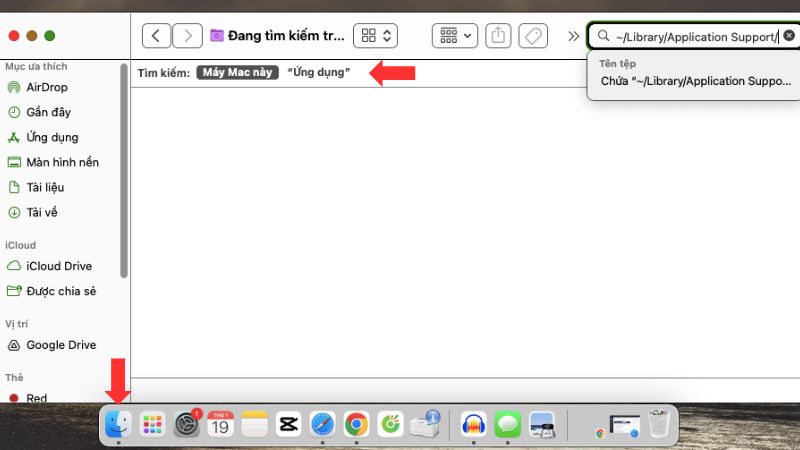The image size is (800, 450).
Task: Open "Tài liệu" in the sidebar
Action: pyautogui.click(x=45, y=187)
